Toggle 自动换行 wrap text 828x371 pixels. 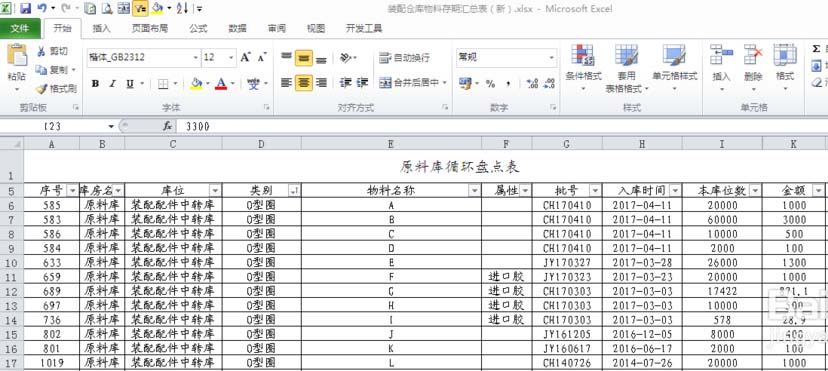[x=404, y=58]
